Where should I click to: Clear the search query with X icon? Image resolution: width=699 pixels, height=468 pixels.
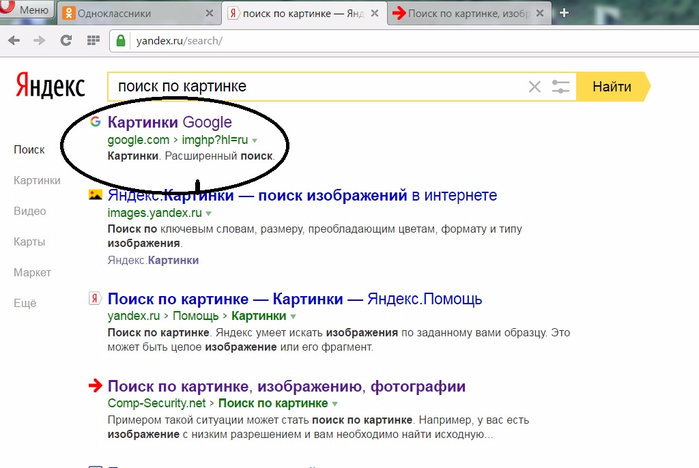click(535, 86)
